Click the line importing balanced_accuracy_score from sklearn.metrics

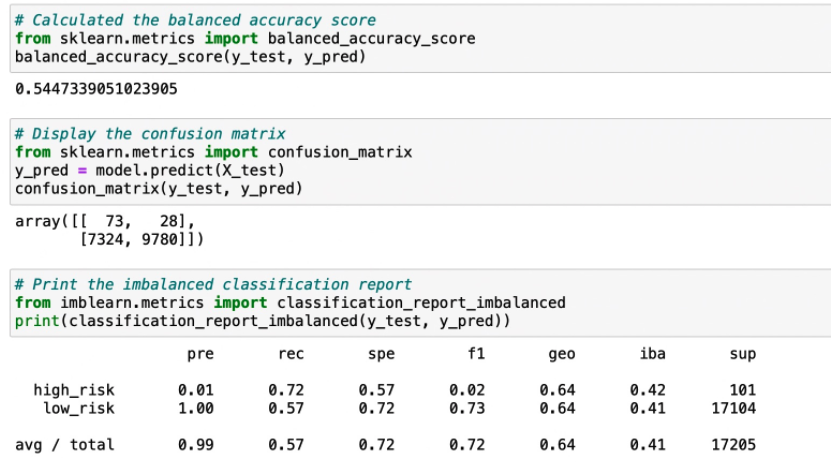pyautogui.click(x=245, y=39)
